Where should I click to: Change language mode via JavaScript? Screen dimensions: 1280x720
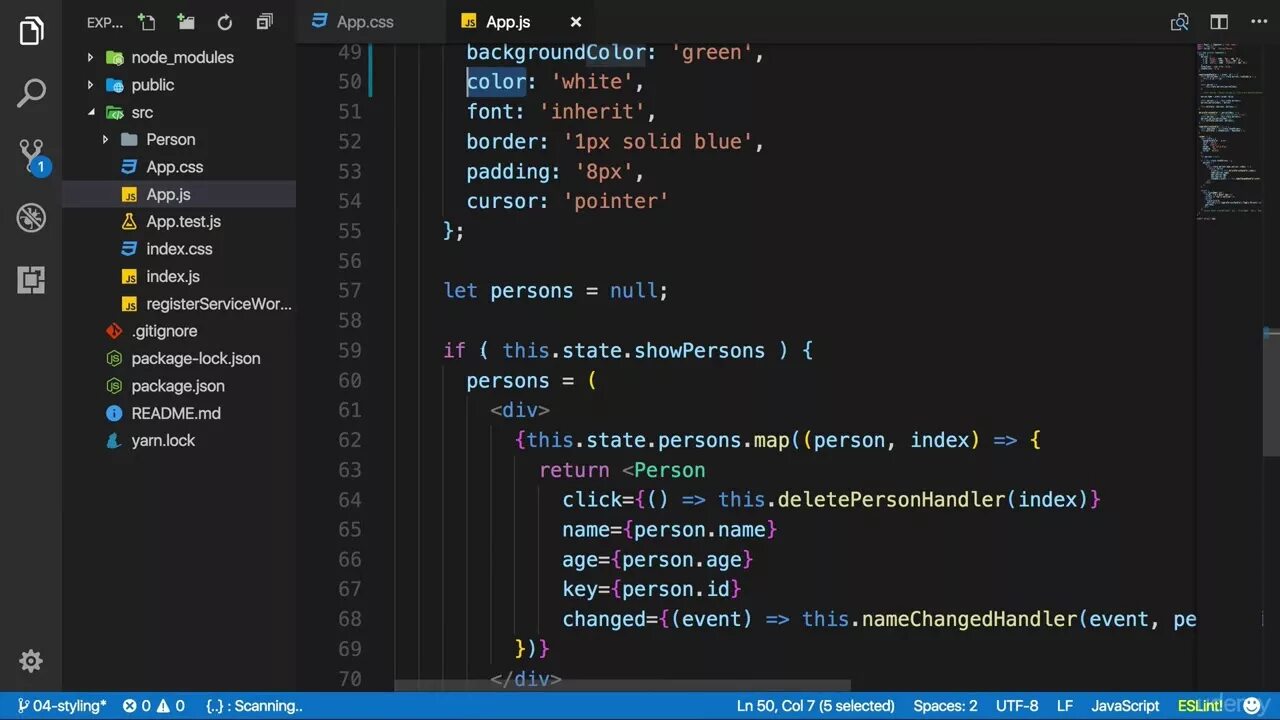1125,706
